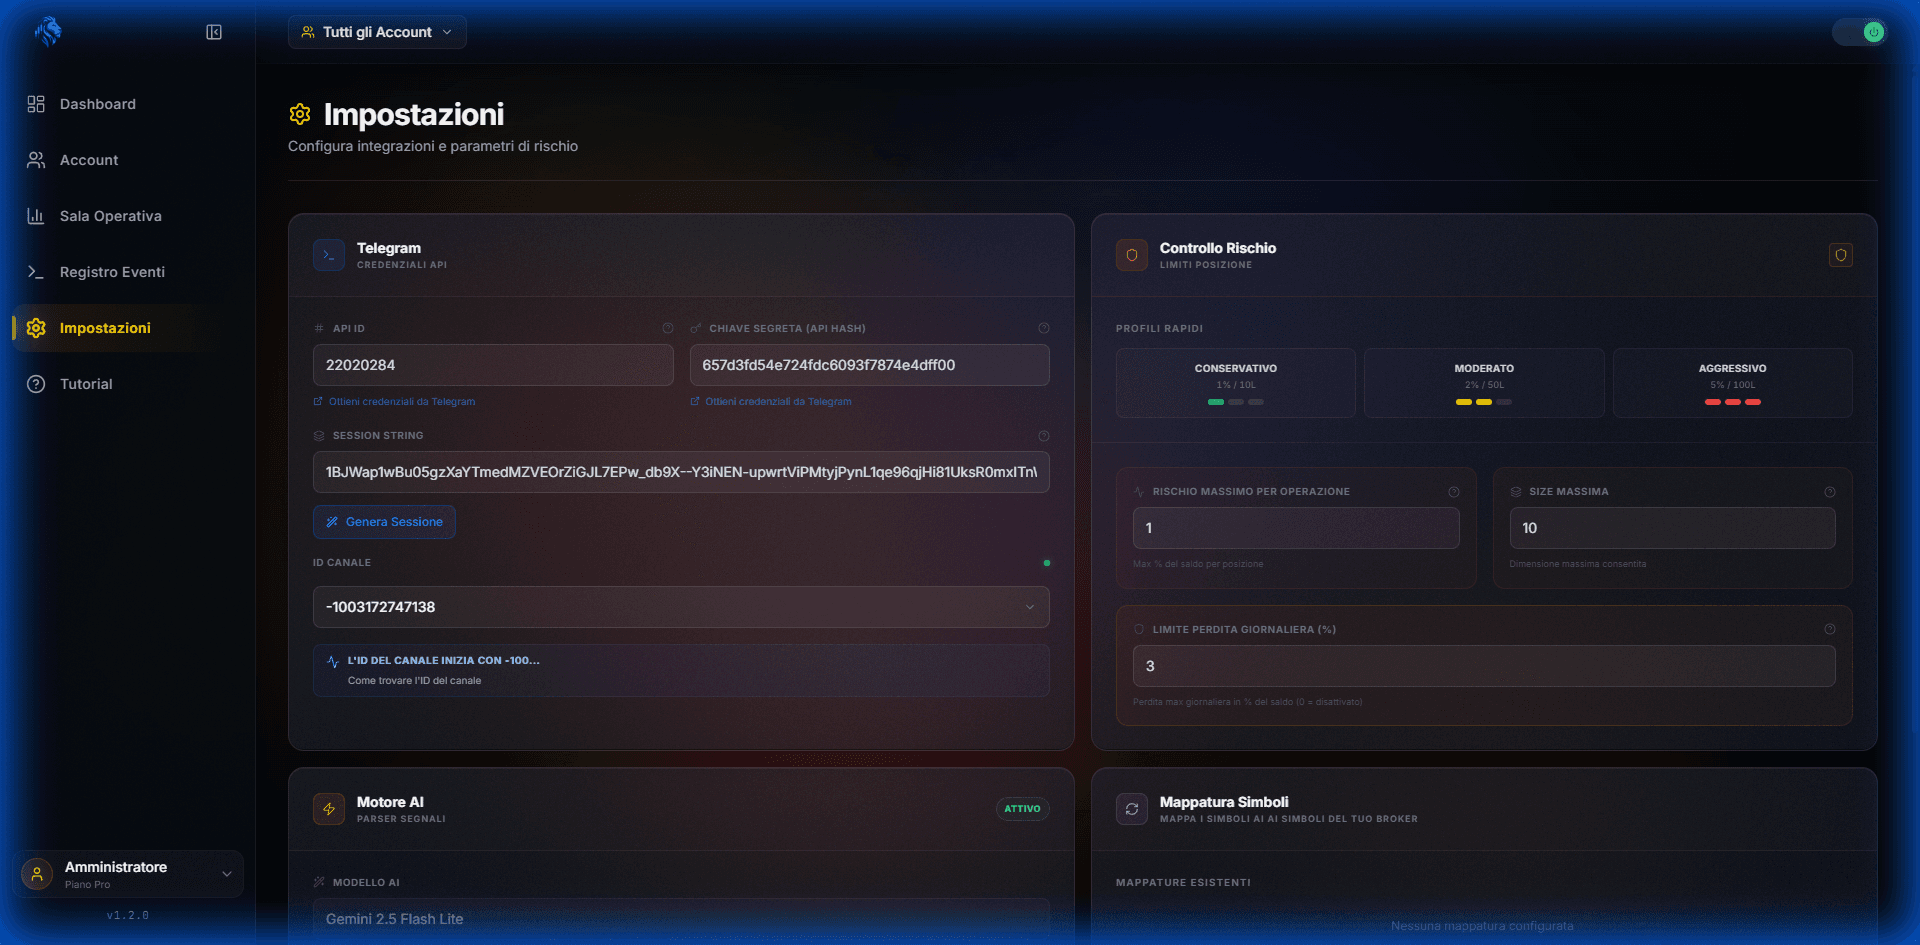Click the Genera Sessione button
Viewport: 1920px width, 945px height.
(x=384, y=522)
